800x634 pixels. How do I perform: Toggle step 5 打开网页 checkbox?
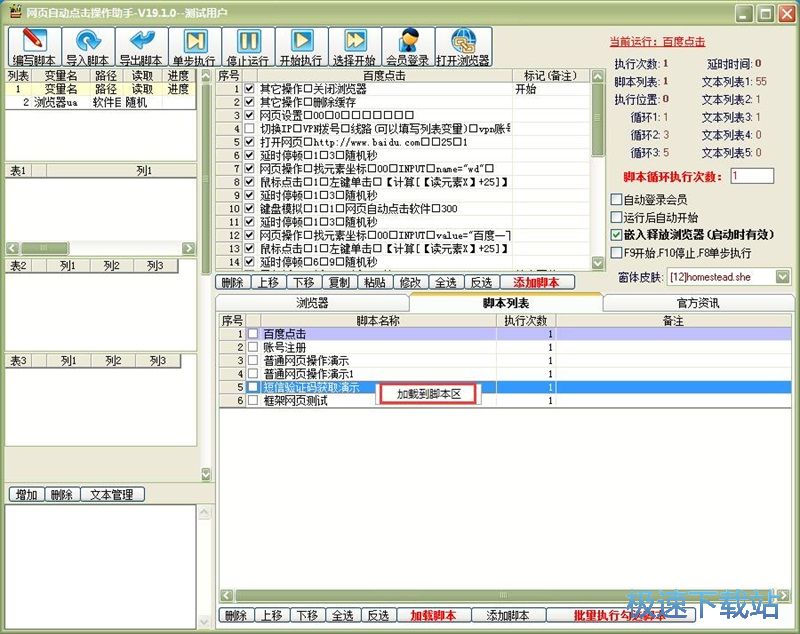tap(249, 142)
